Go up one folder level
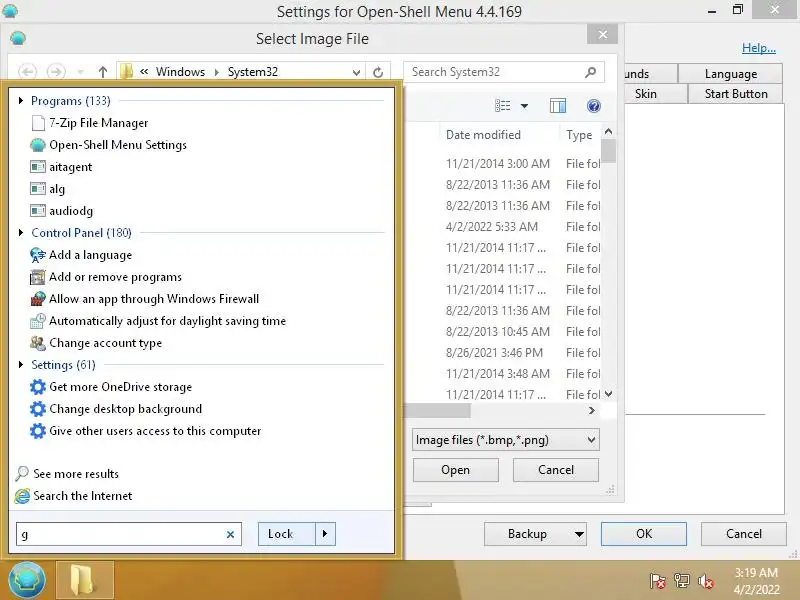The image size is (800, 600). 103,72
